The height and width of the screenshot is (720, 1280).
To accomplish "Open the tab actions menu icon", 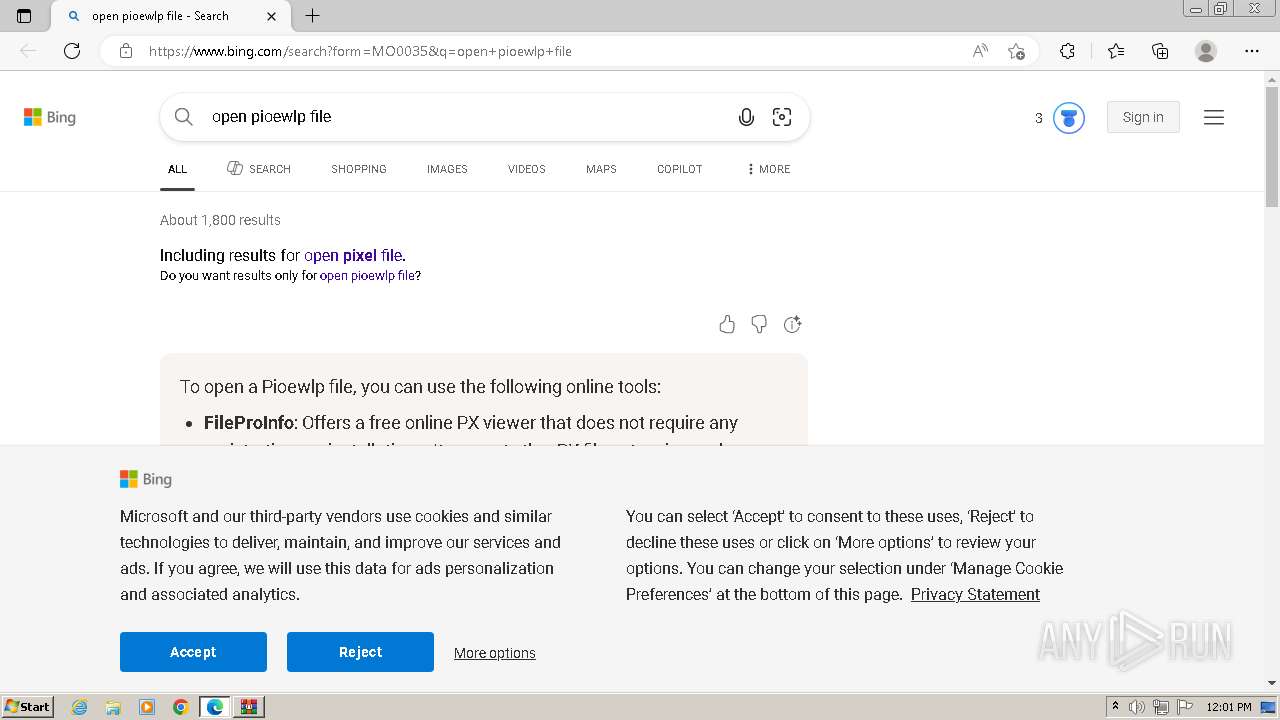I will coord(24,16).
